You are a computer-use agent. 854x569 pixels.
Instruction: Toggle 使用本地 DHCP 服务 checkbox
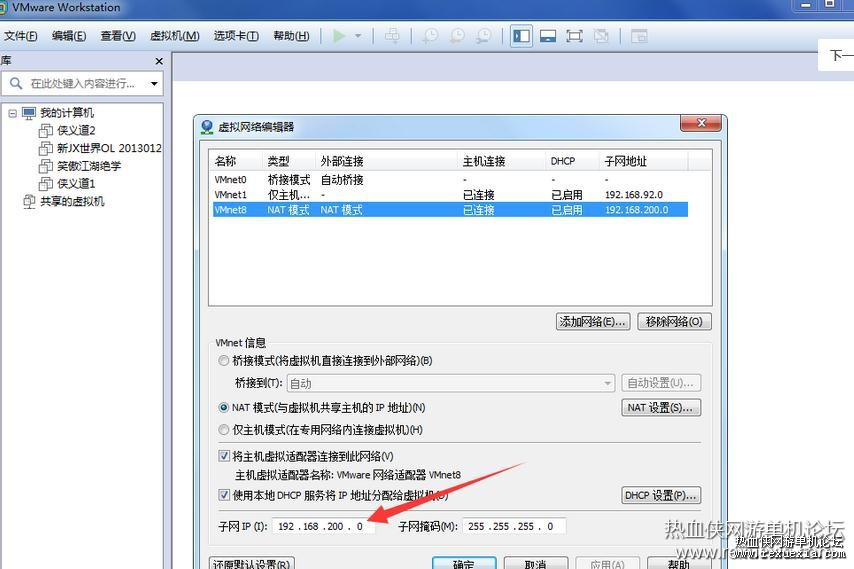click(224, 495)
